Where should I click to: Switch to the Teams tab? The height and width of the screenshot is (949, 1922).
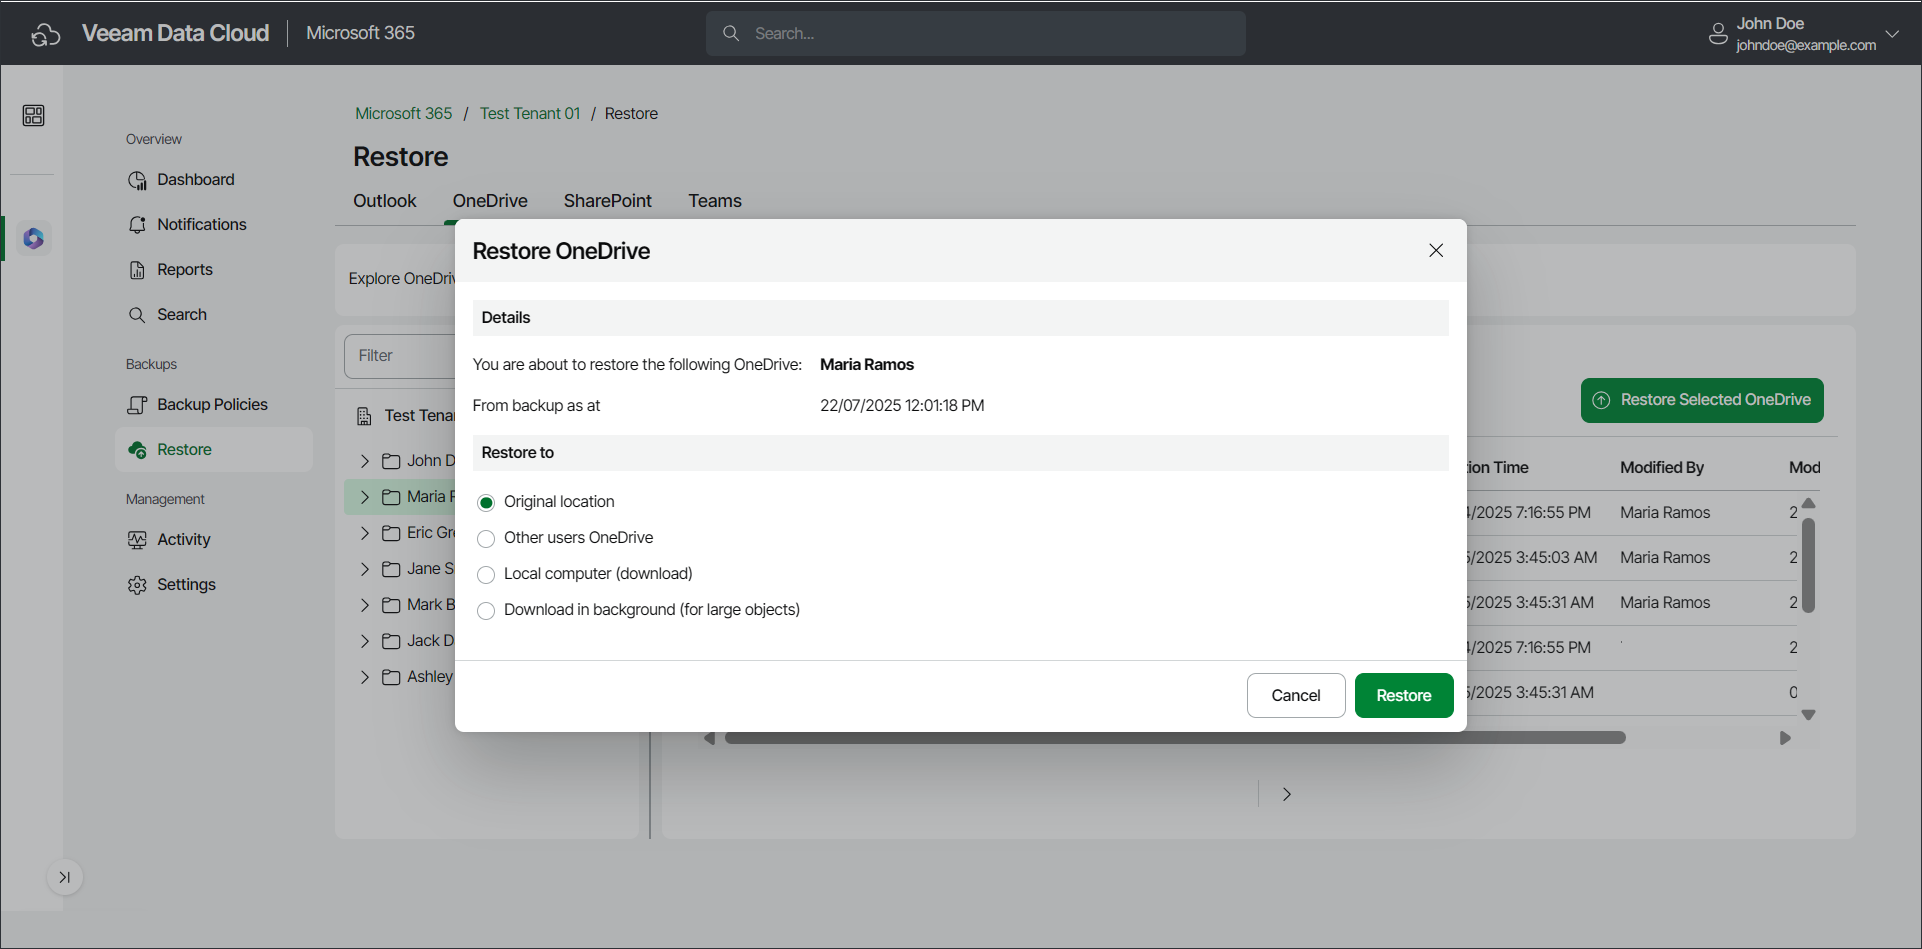pos(715,201)
